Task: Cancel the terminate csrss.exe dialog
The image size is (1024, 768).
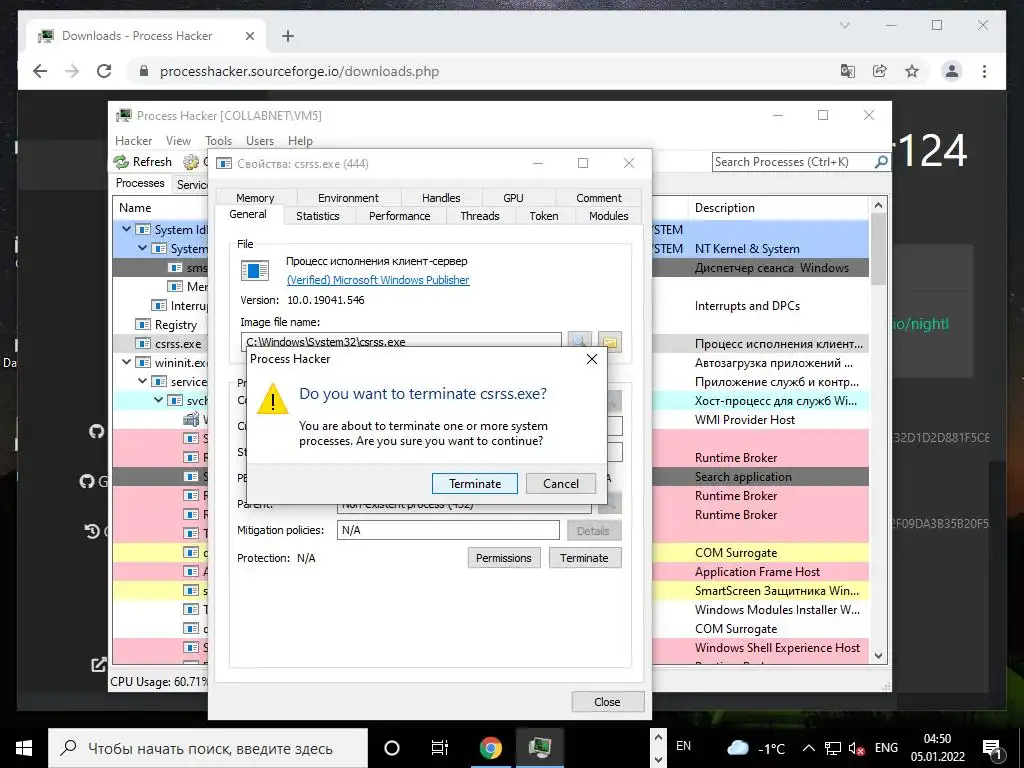Action: pos(561,483)
